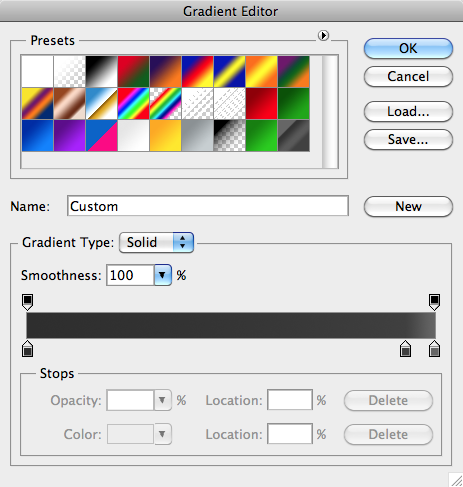Select the orange-to-yellow gradient preset
The height and width of the screenshot is (487, 463).
[166, 136]
